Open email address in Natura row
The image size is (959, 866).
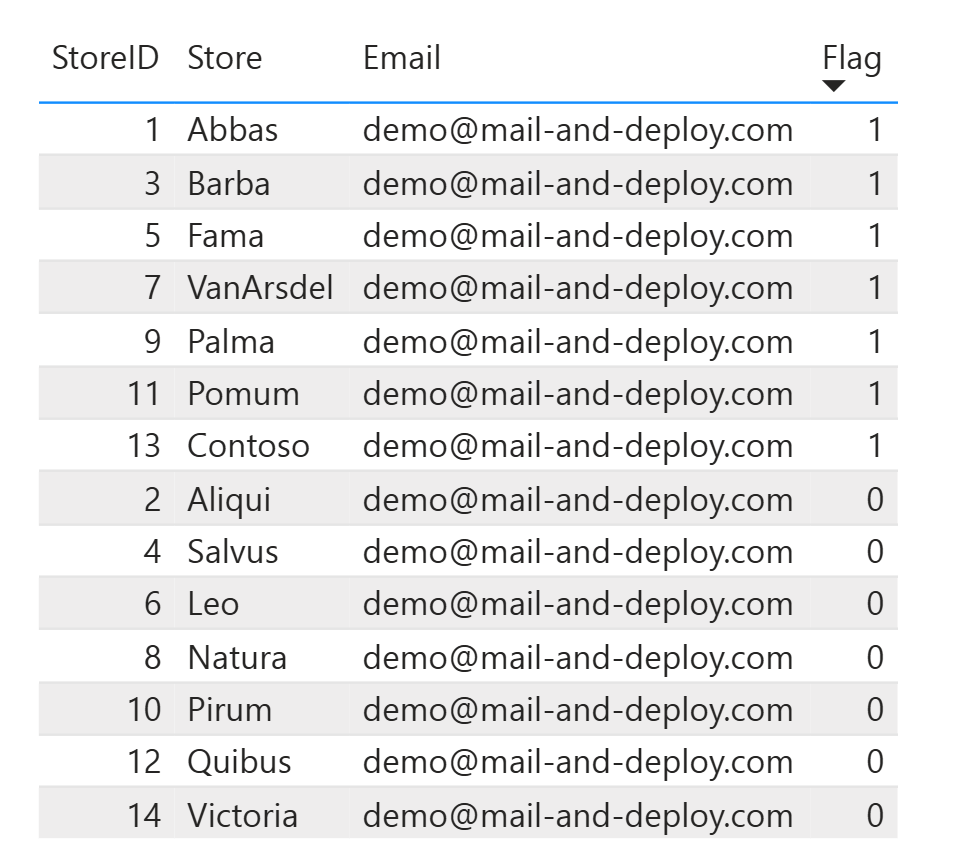click(x=577, y=658)
